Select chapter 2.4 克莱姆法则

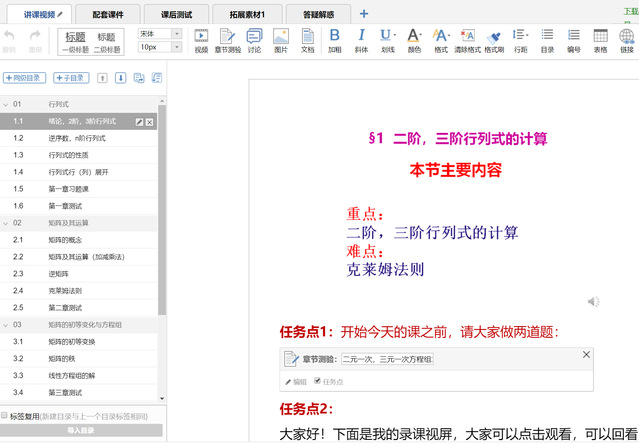pyautogui.click(x=78, y=291)
